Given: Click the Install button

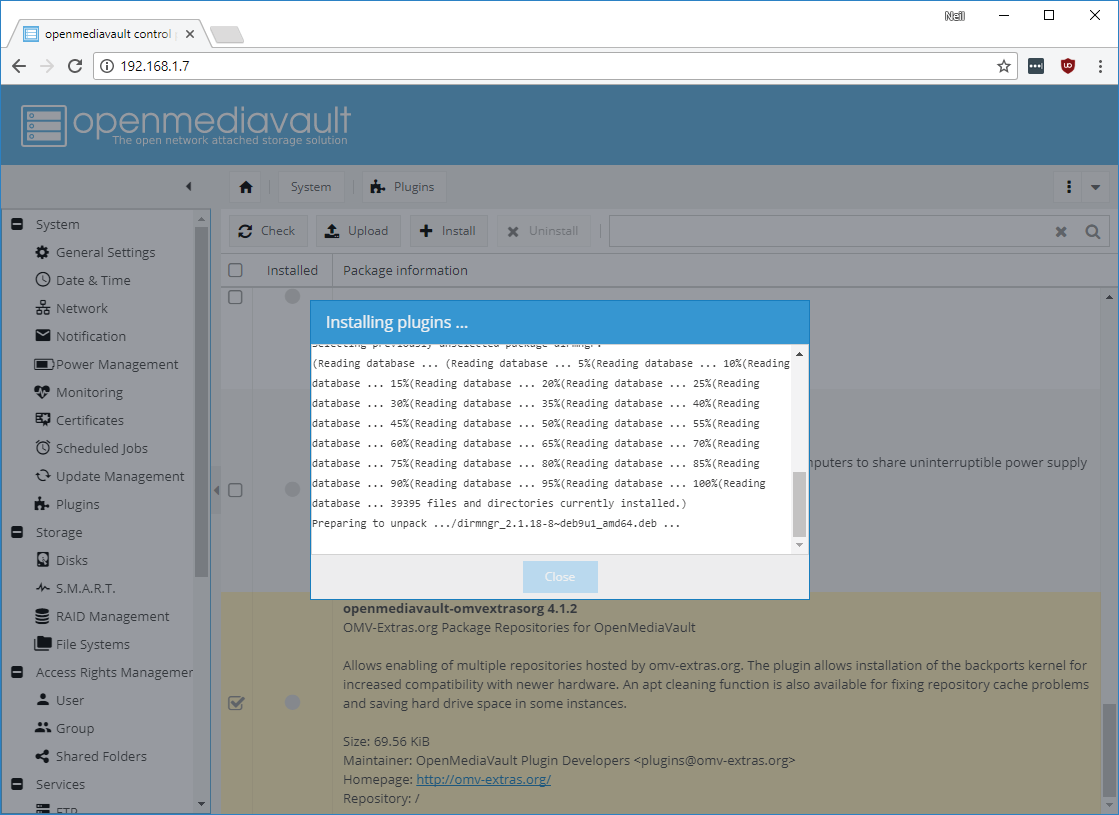Looking at the screenshot, I should click(x=449, y=231).
